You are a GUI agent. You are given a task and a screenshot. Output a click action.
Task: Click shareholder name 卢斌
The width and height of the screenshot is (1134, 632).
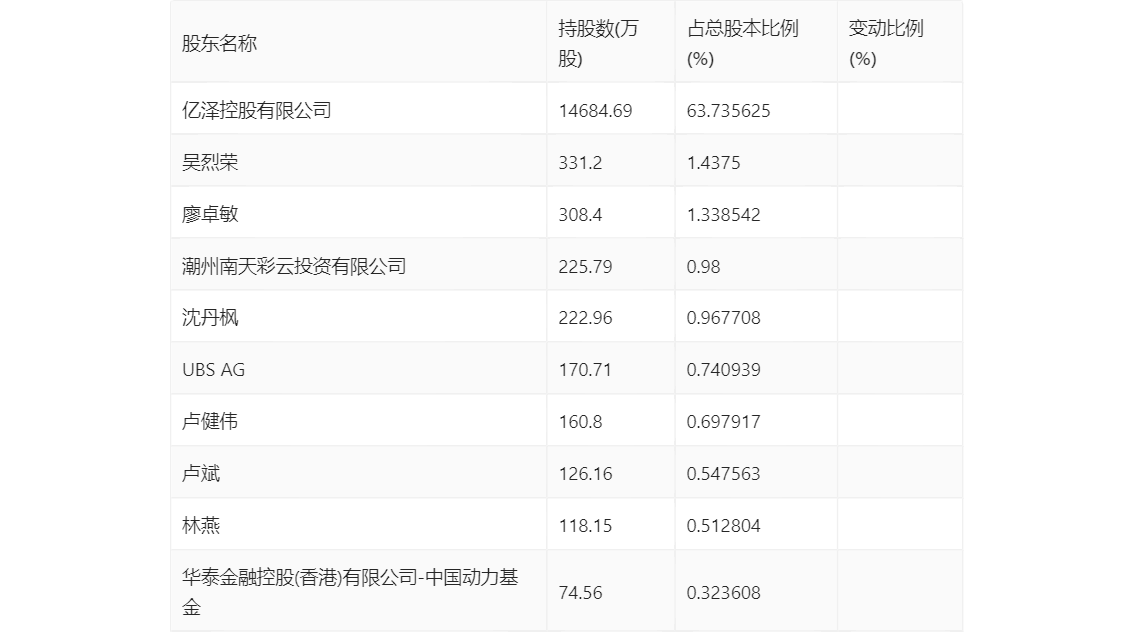pos(200,474)
